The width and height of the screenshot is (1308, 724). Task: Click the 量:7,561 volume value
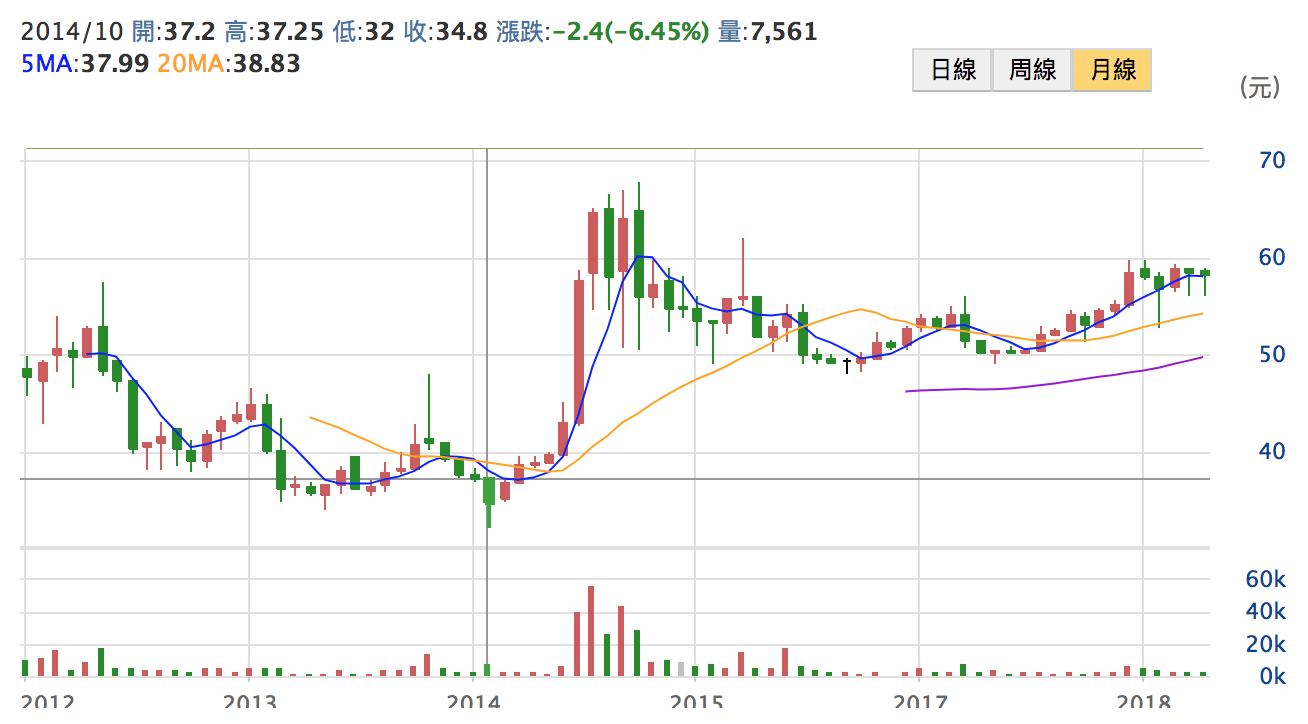pos(768,32)
